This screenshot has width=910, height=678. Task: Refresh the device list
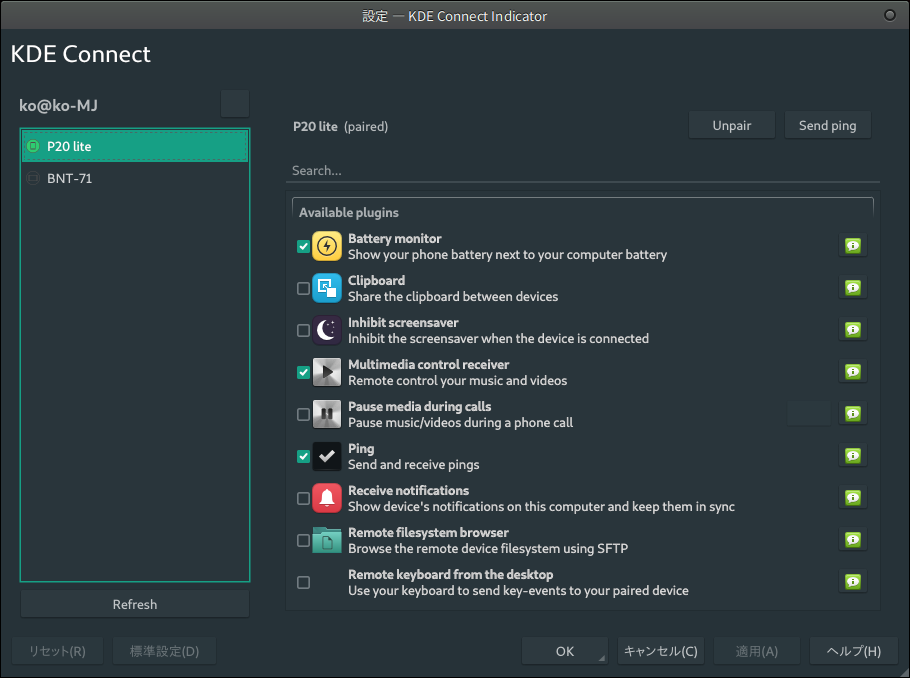coord(135,604)
